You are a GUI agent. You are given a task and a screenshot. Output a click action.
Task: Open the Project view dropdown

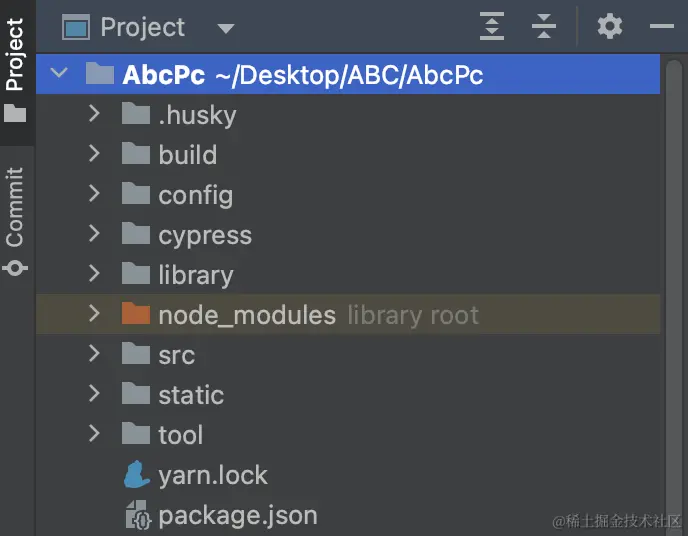[225, 28]
